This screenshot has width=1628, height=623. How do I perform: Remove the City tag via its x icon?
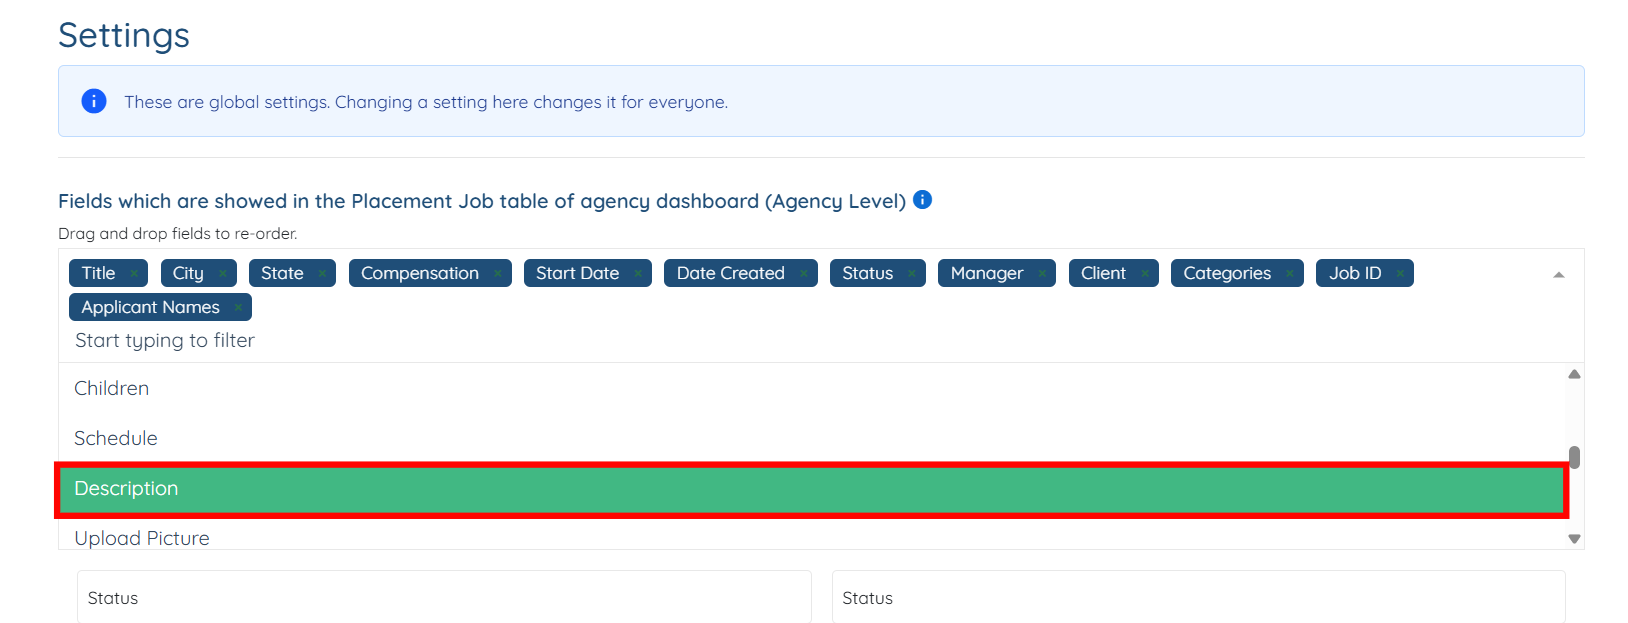pos(222,274)
